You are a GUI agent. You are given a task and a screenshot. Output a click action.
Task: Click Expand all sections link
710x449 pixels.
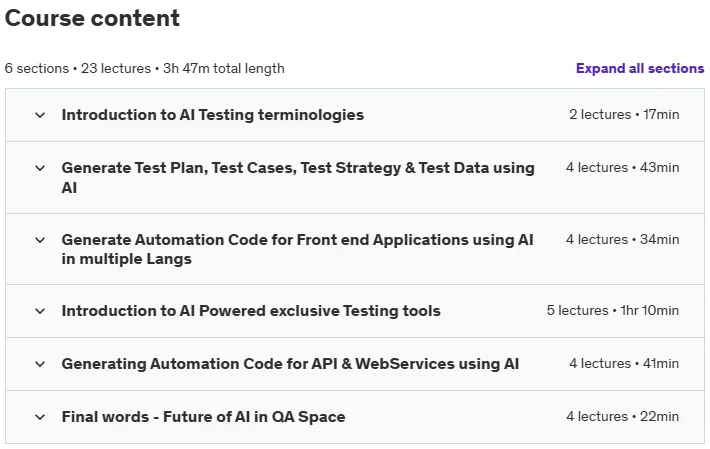tap(640, 68)
